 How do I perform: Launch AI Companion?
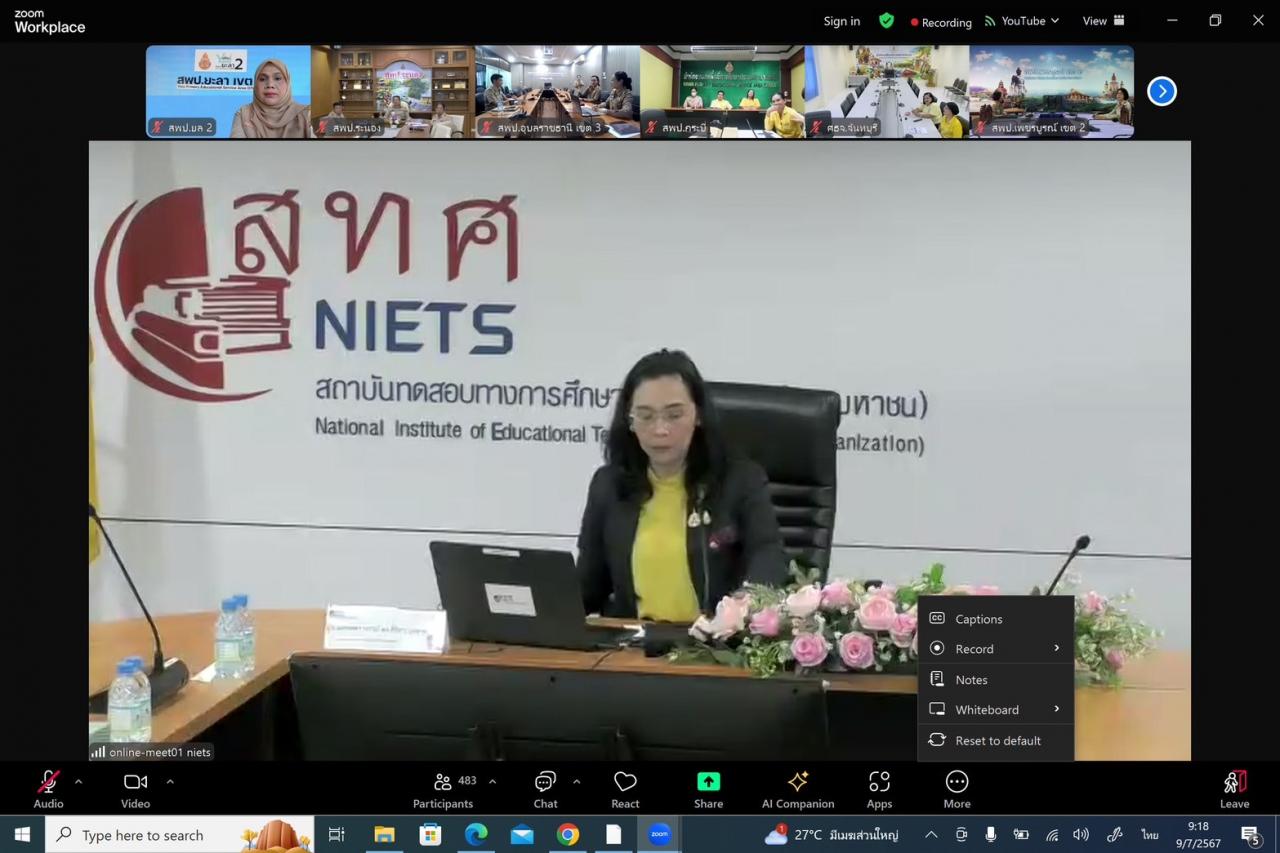[x=798, y=789]
